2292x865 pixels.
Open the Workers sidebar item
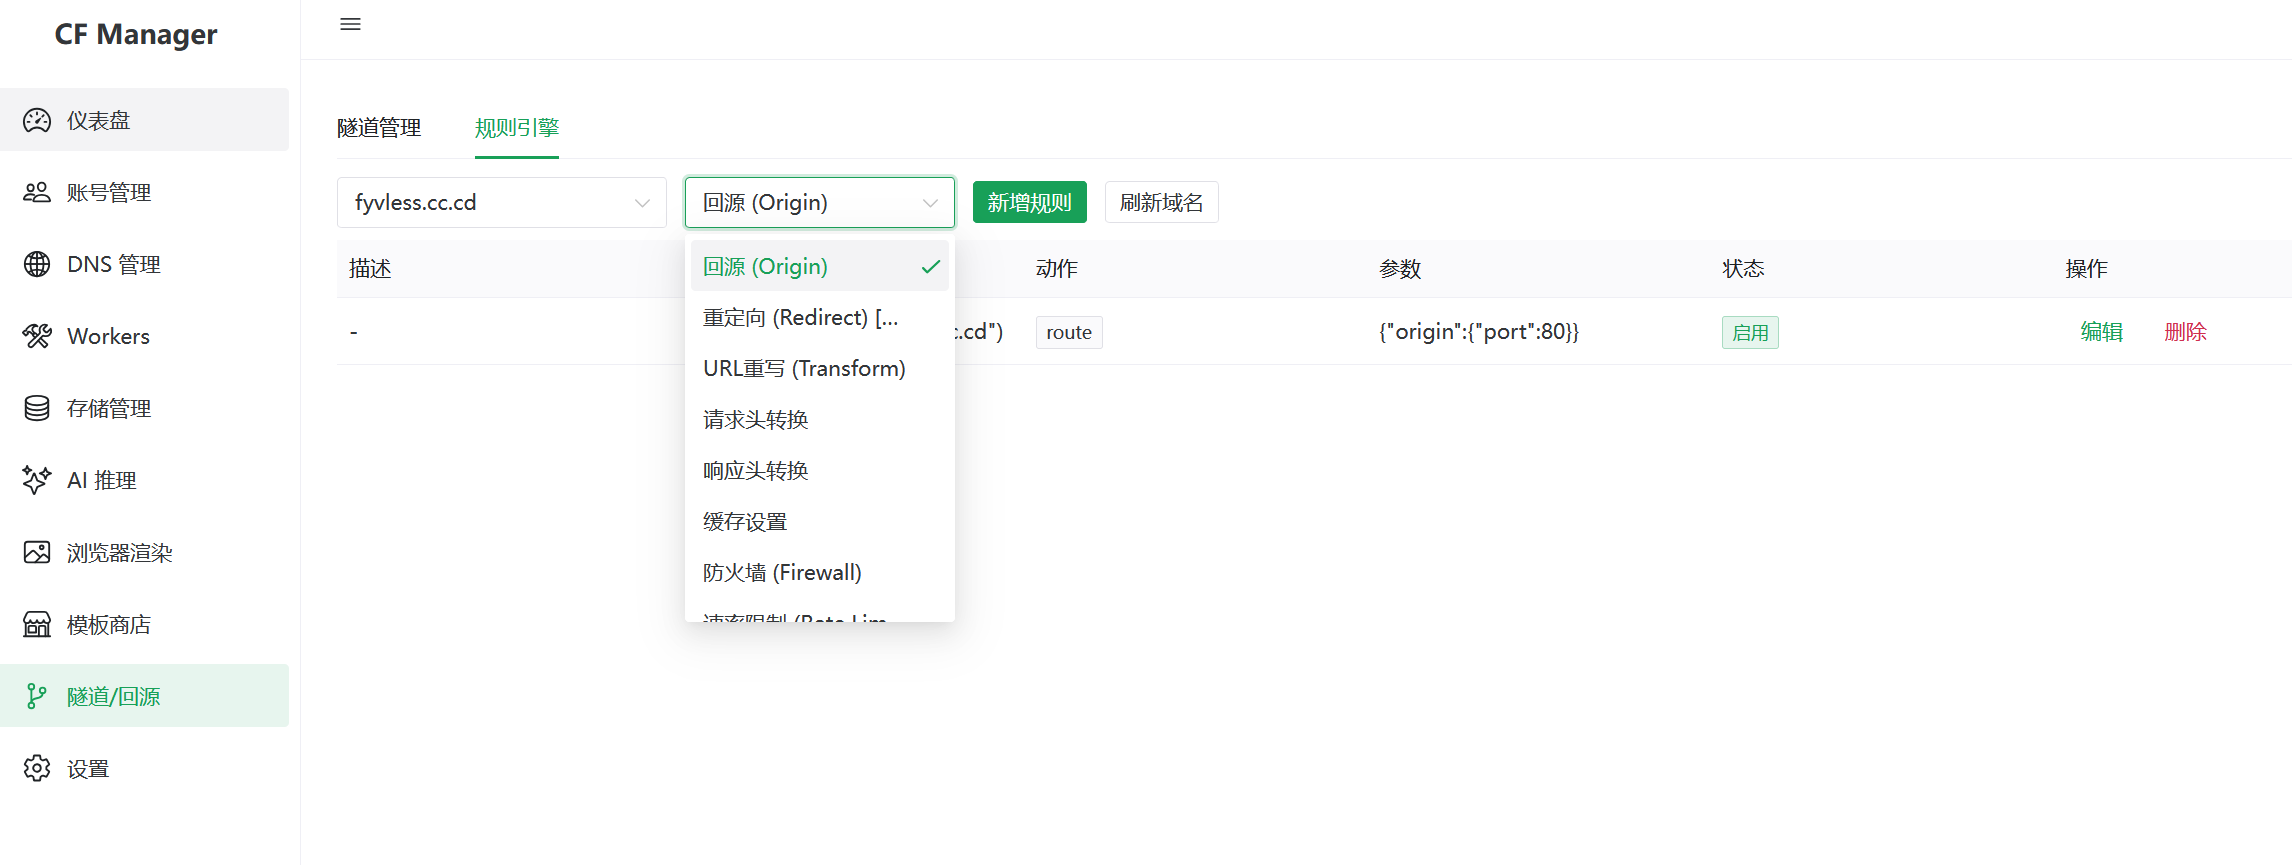(x=145, y=336)
